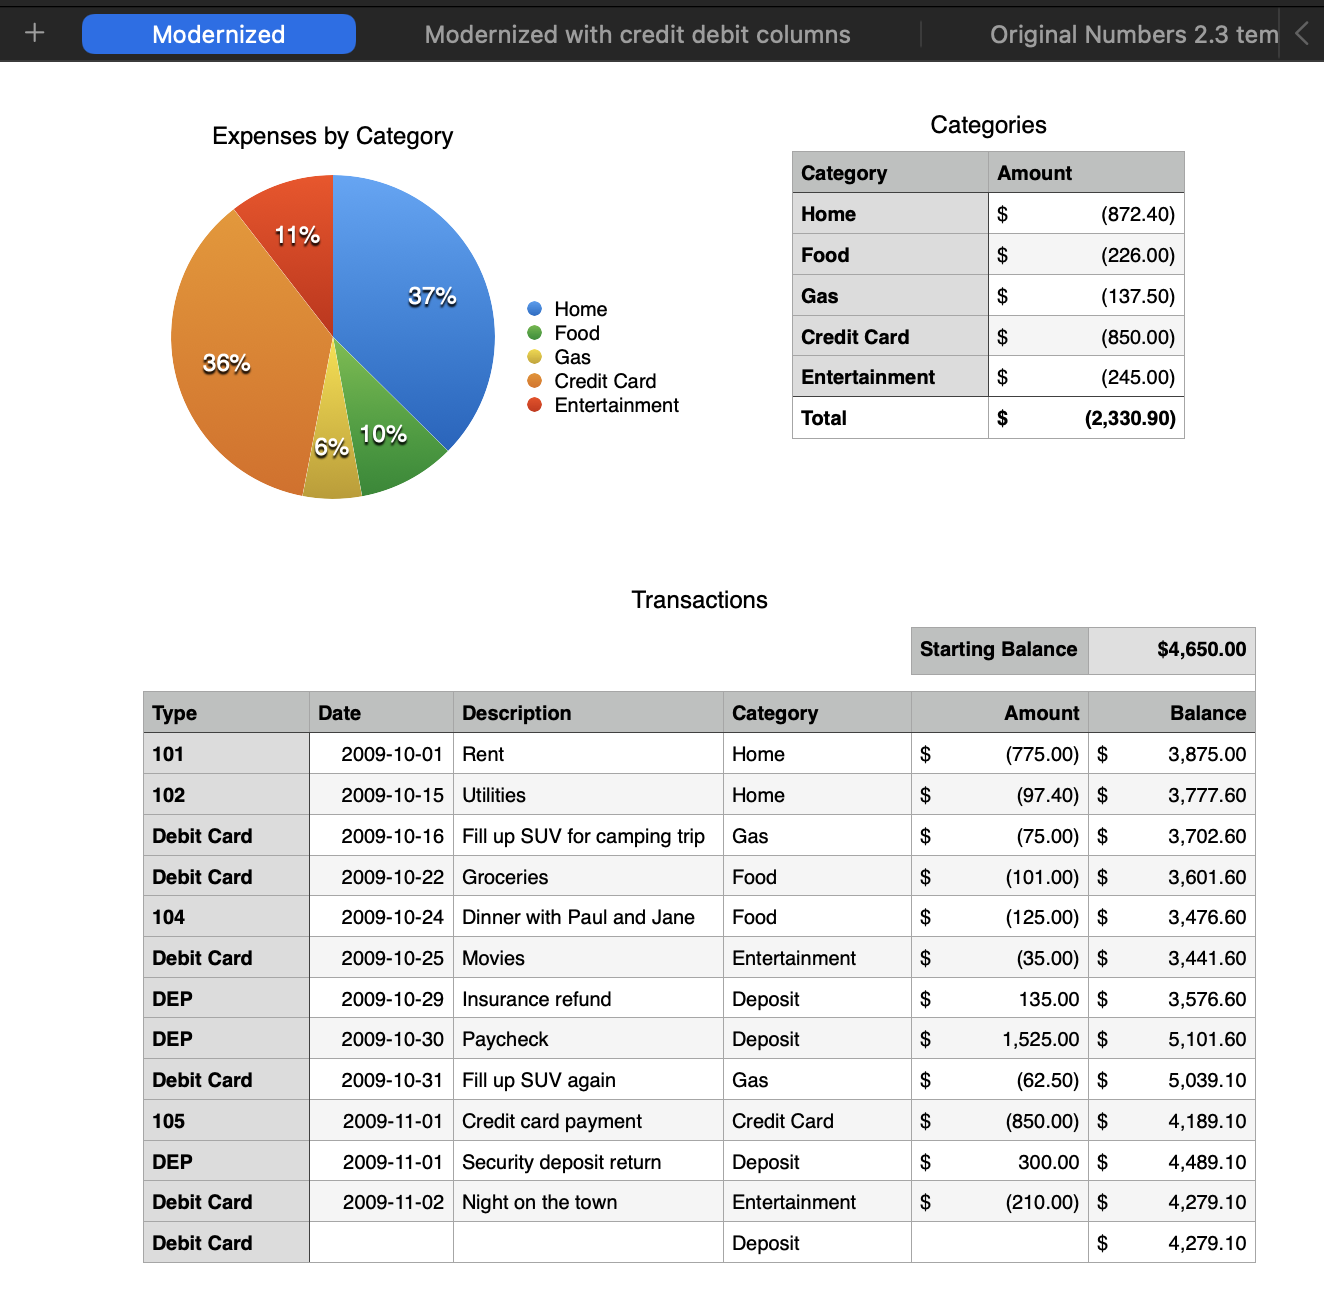Image resolution: width=1324 pixels, height=1308 pixels.
Task: Select the 5,101.60 balance cell
Action: [1171, 1039]
